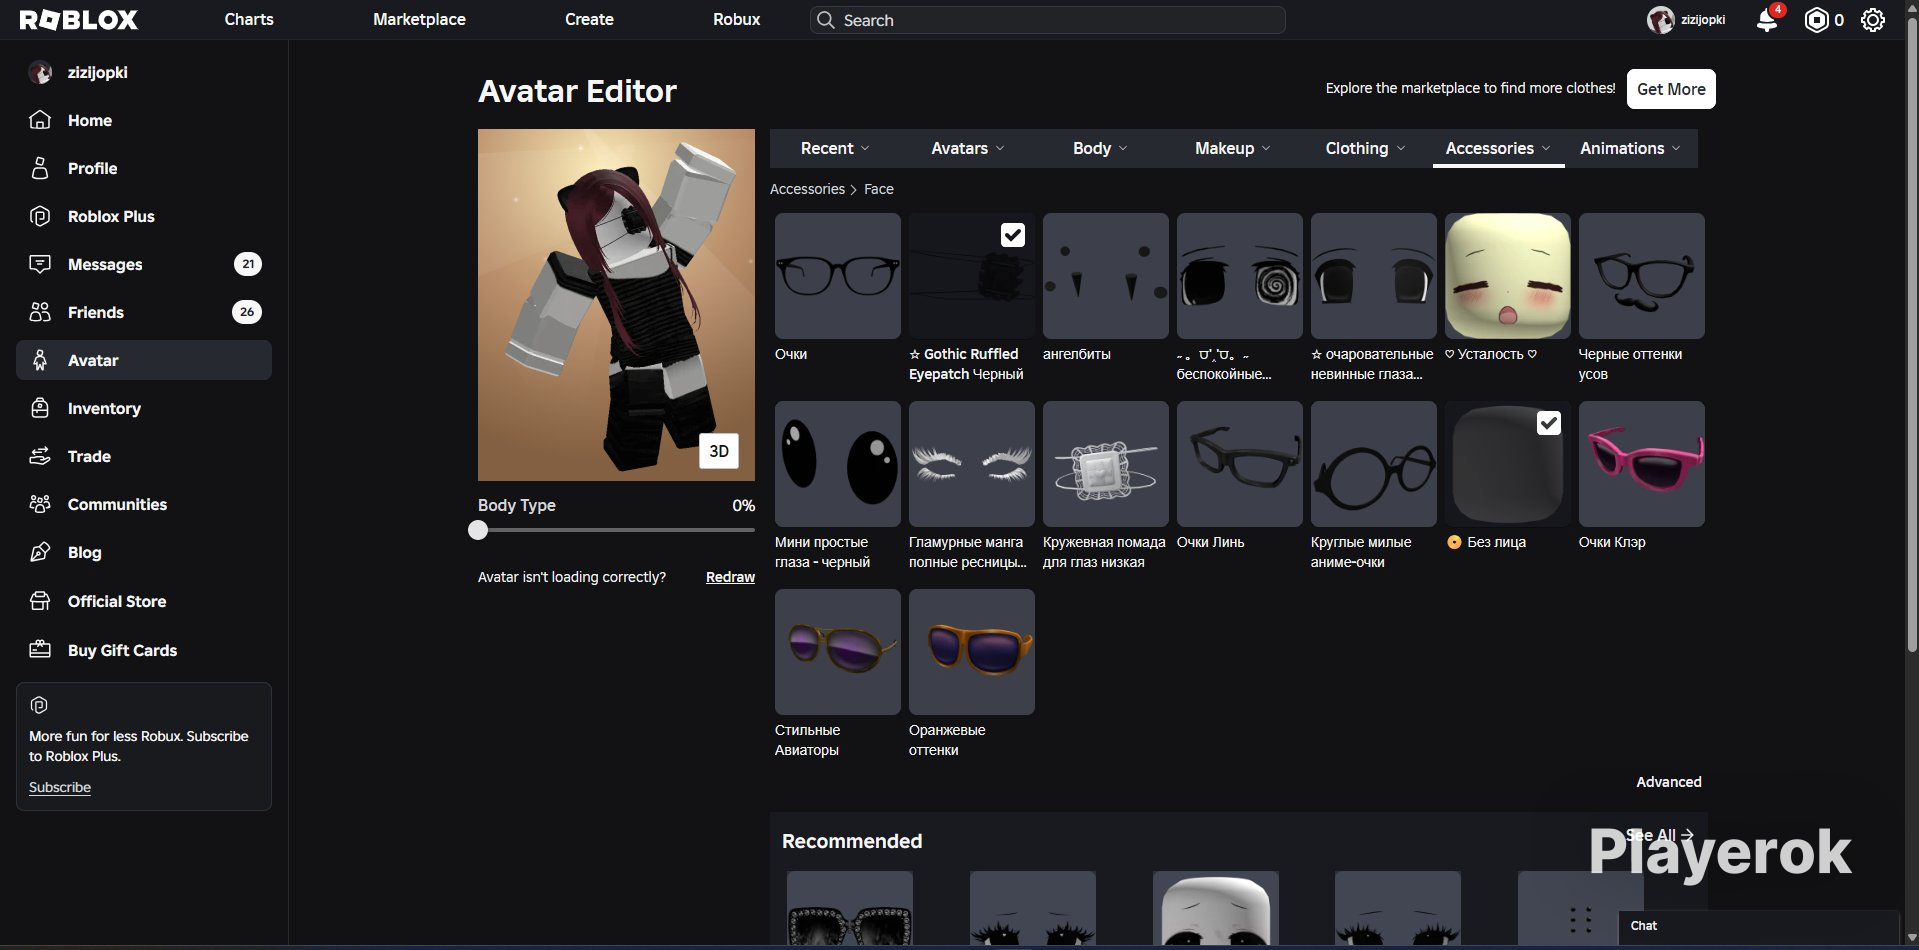
Task: Select the Кружевная помада item
Action: 1106,464
